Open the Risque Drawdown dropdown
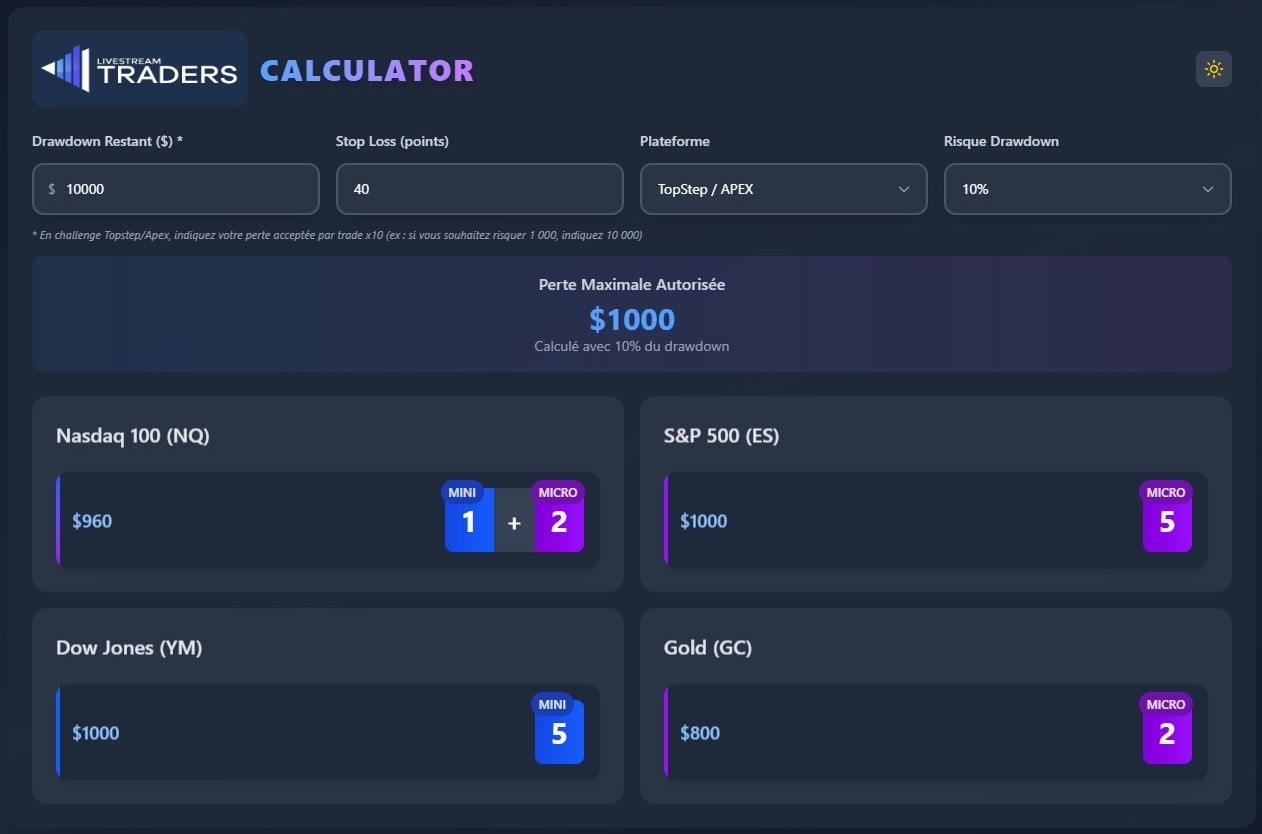The width and height of the screenshot is (1262, 834). pos(1087,188)
